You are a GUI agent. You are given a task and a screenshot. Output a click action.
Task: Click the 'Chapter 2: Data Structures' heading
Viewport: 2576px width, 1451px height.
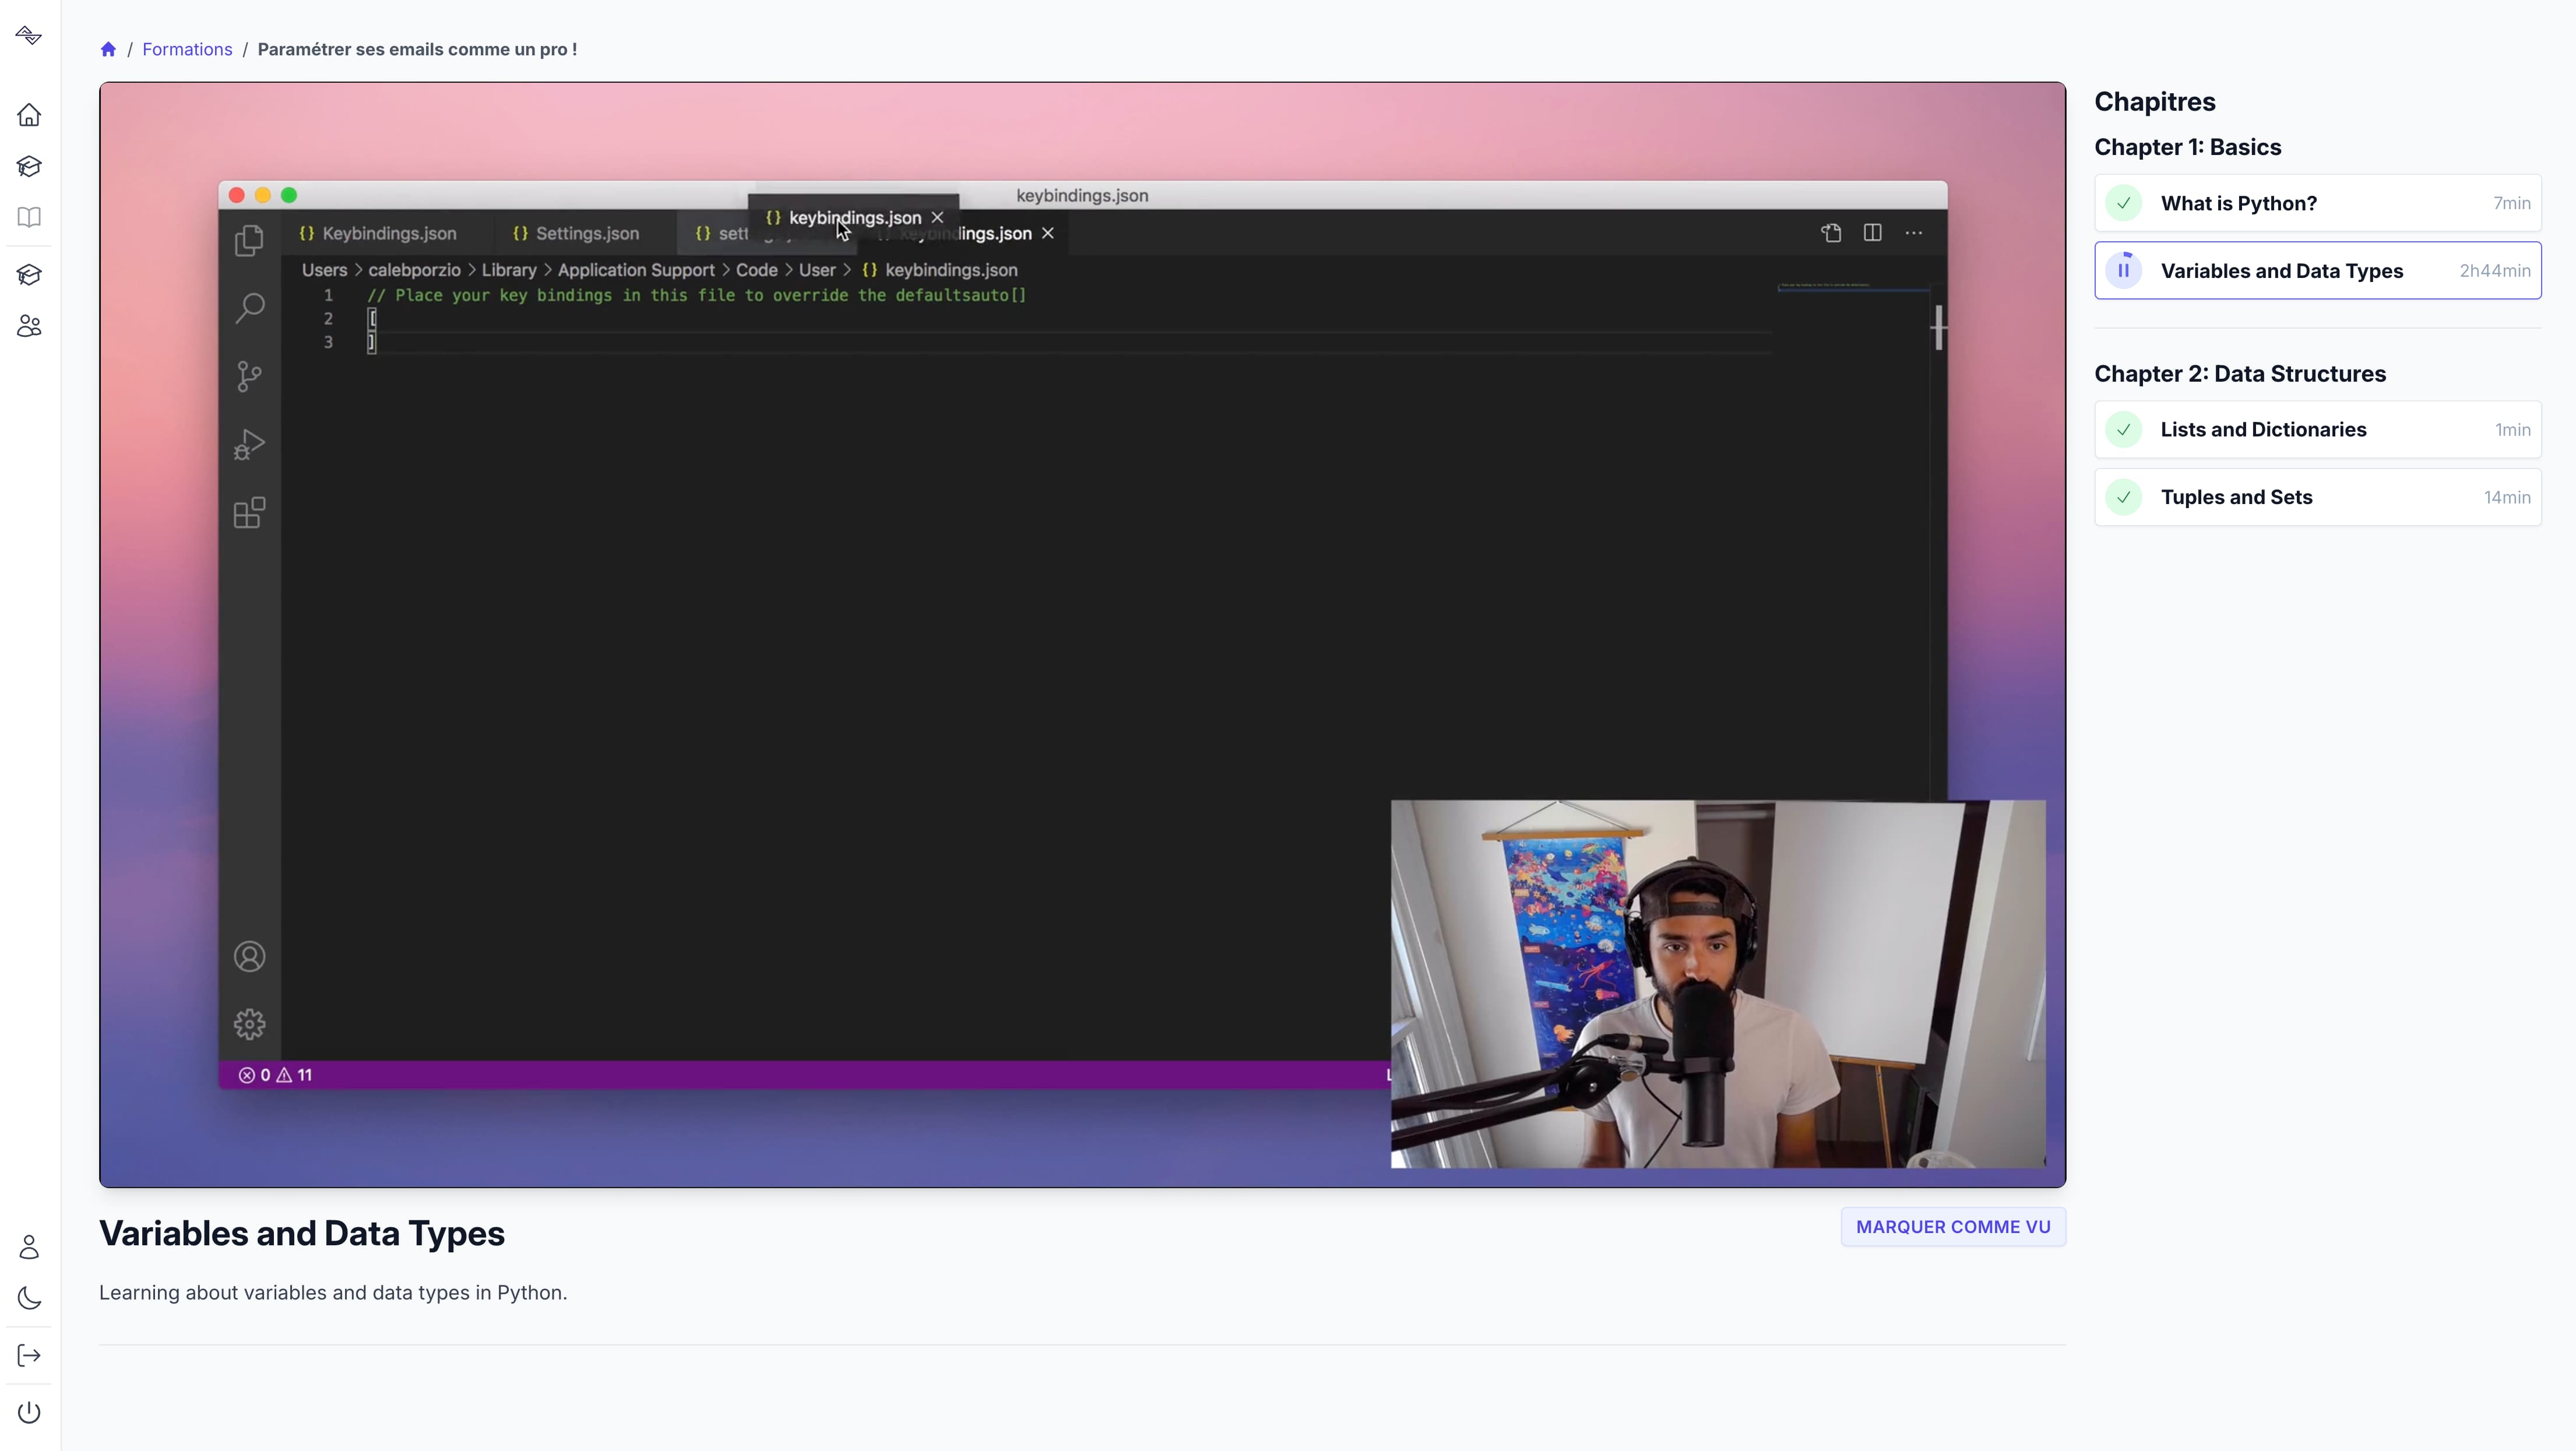pos(2240,374)
